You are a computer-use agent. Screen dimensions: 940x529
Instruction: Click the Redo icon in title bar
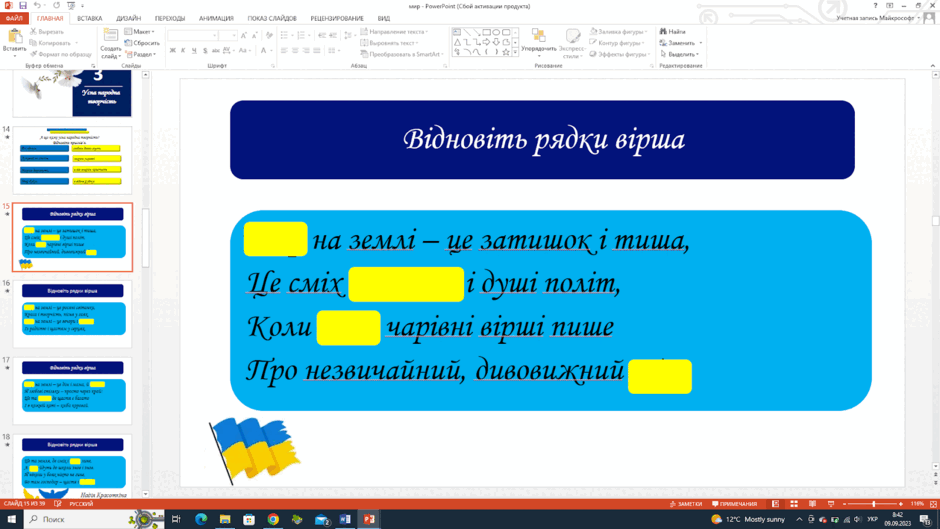(x=56, y=5)
